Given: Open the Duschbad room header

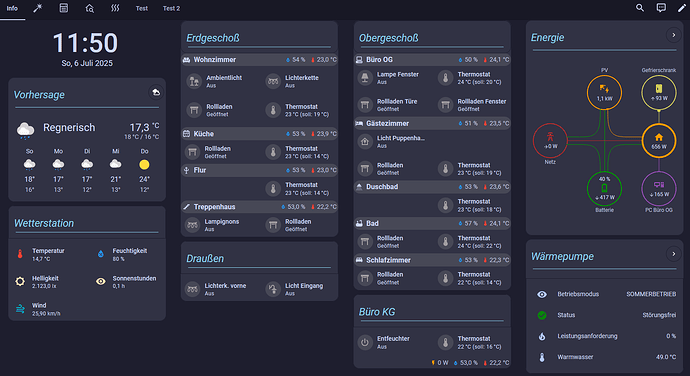Looking at the screenshot, I should click(432, 187).
